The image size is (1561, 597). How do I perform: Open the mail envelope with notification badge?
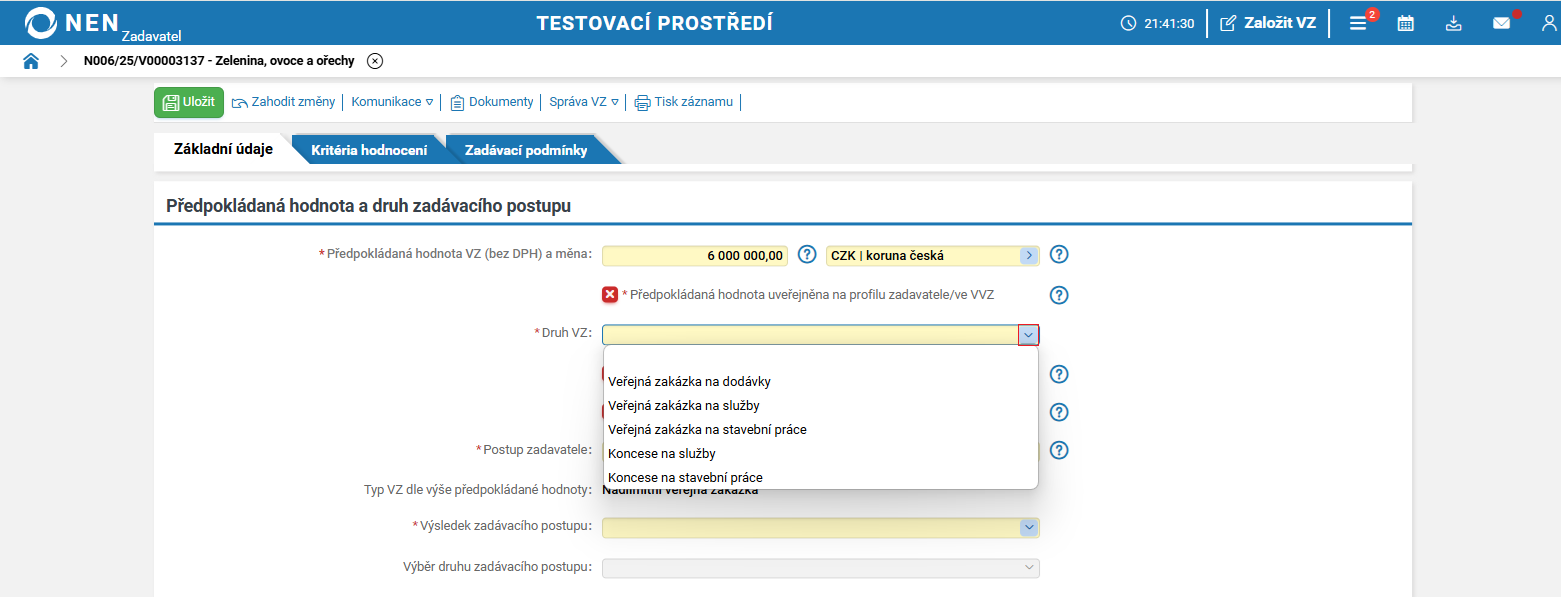click(x=1501, y=22)
